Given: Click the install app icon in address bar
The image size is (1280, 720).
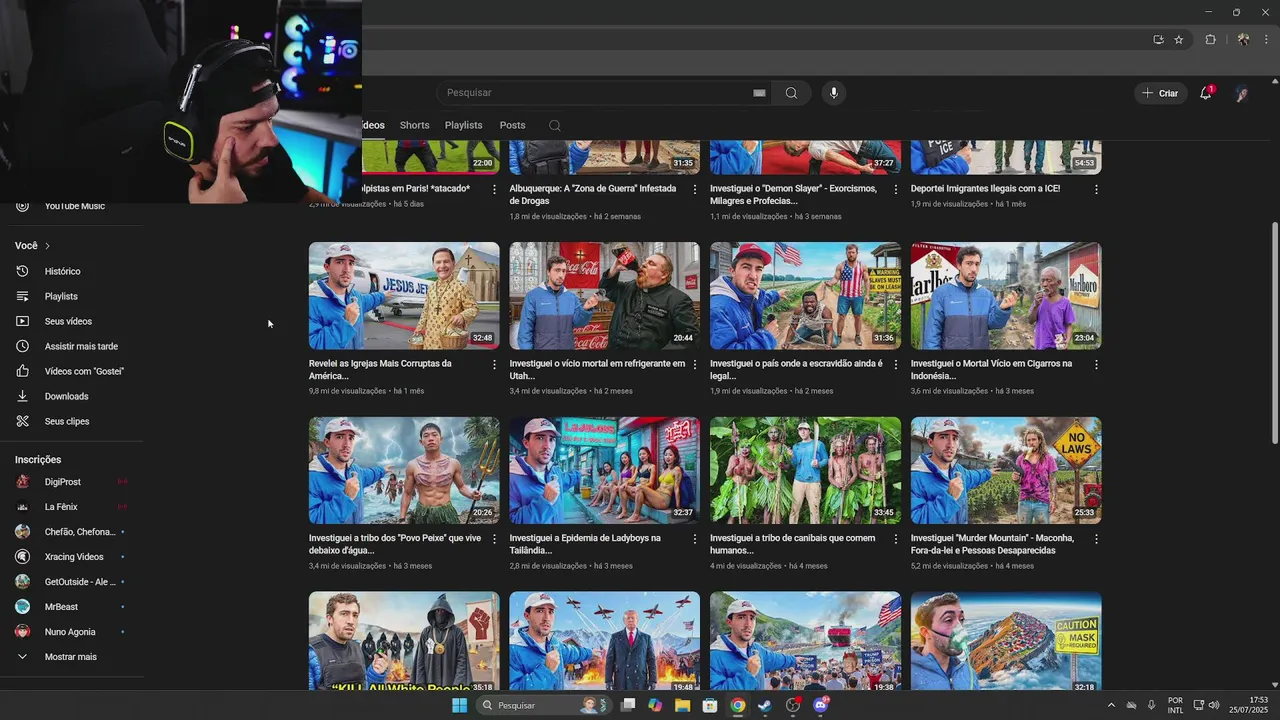Looking at the screenshot, I should pyautogui.click(x=1158, y=40).
